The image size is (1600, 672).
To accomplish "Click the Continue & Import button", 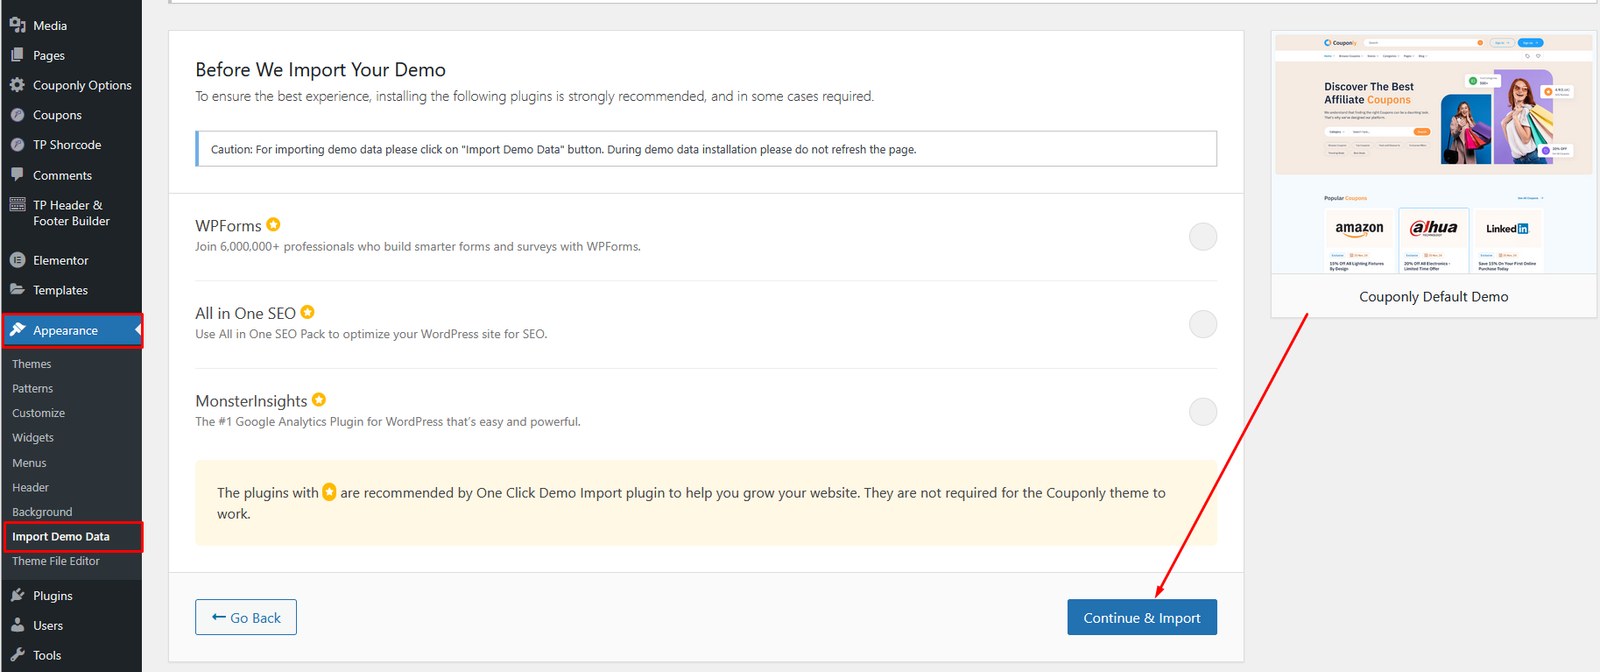I will (1141, 618).
